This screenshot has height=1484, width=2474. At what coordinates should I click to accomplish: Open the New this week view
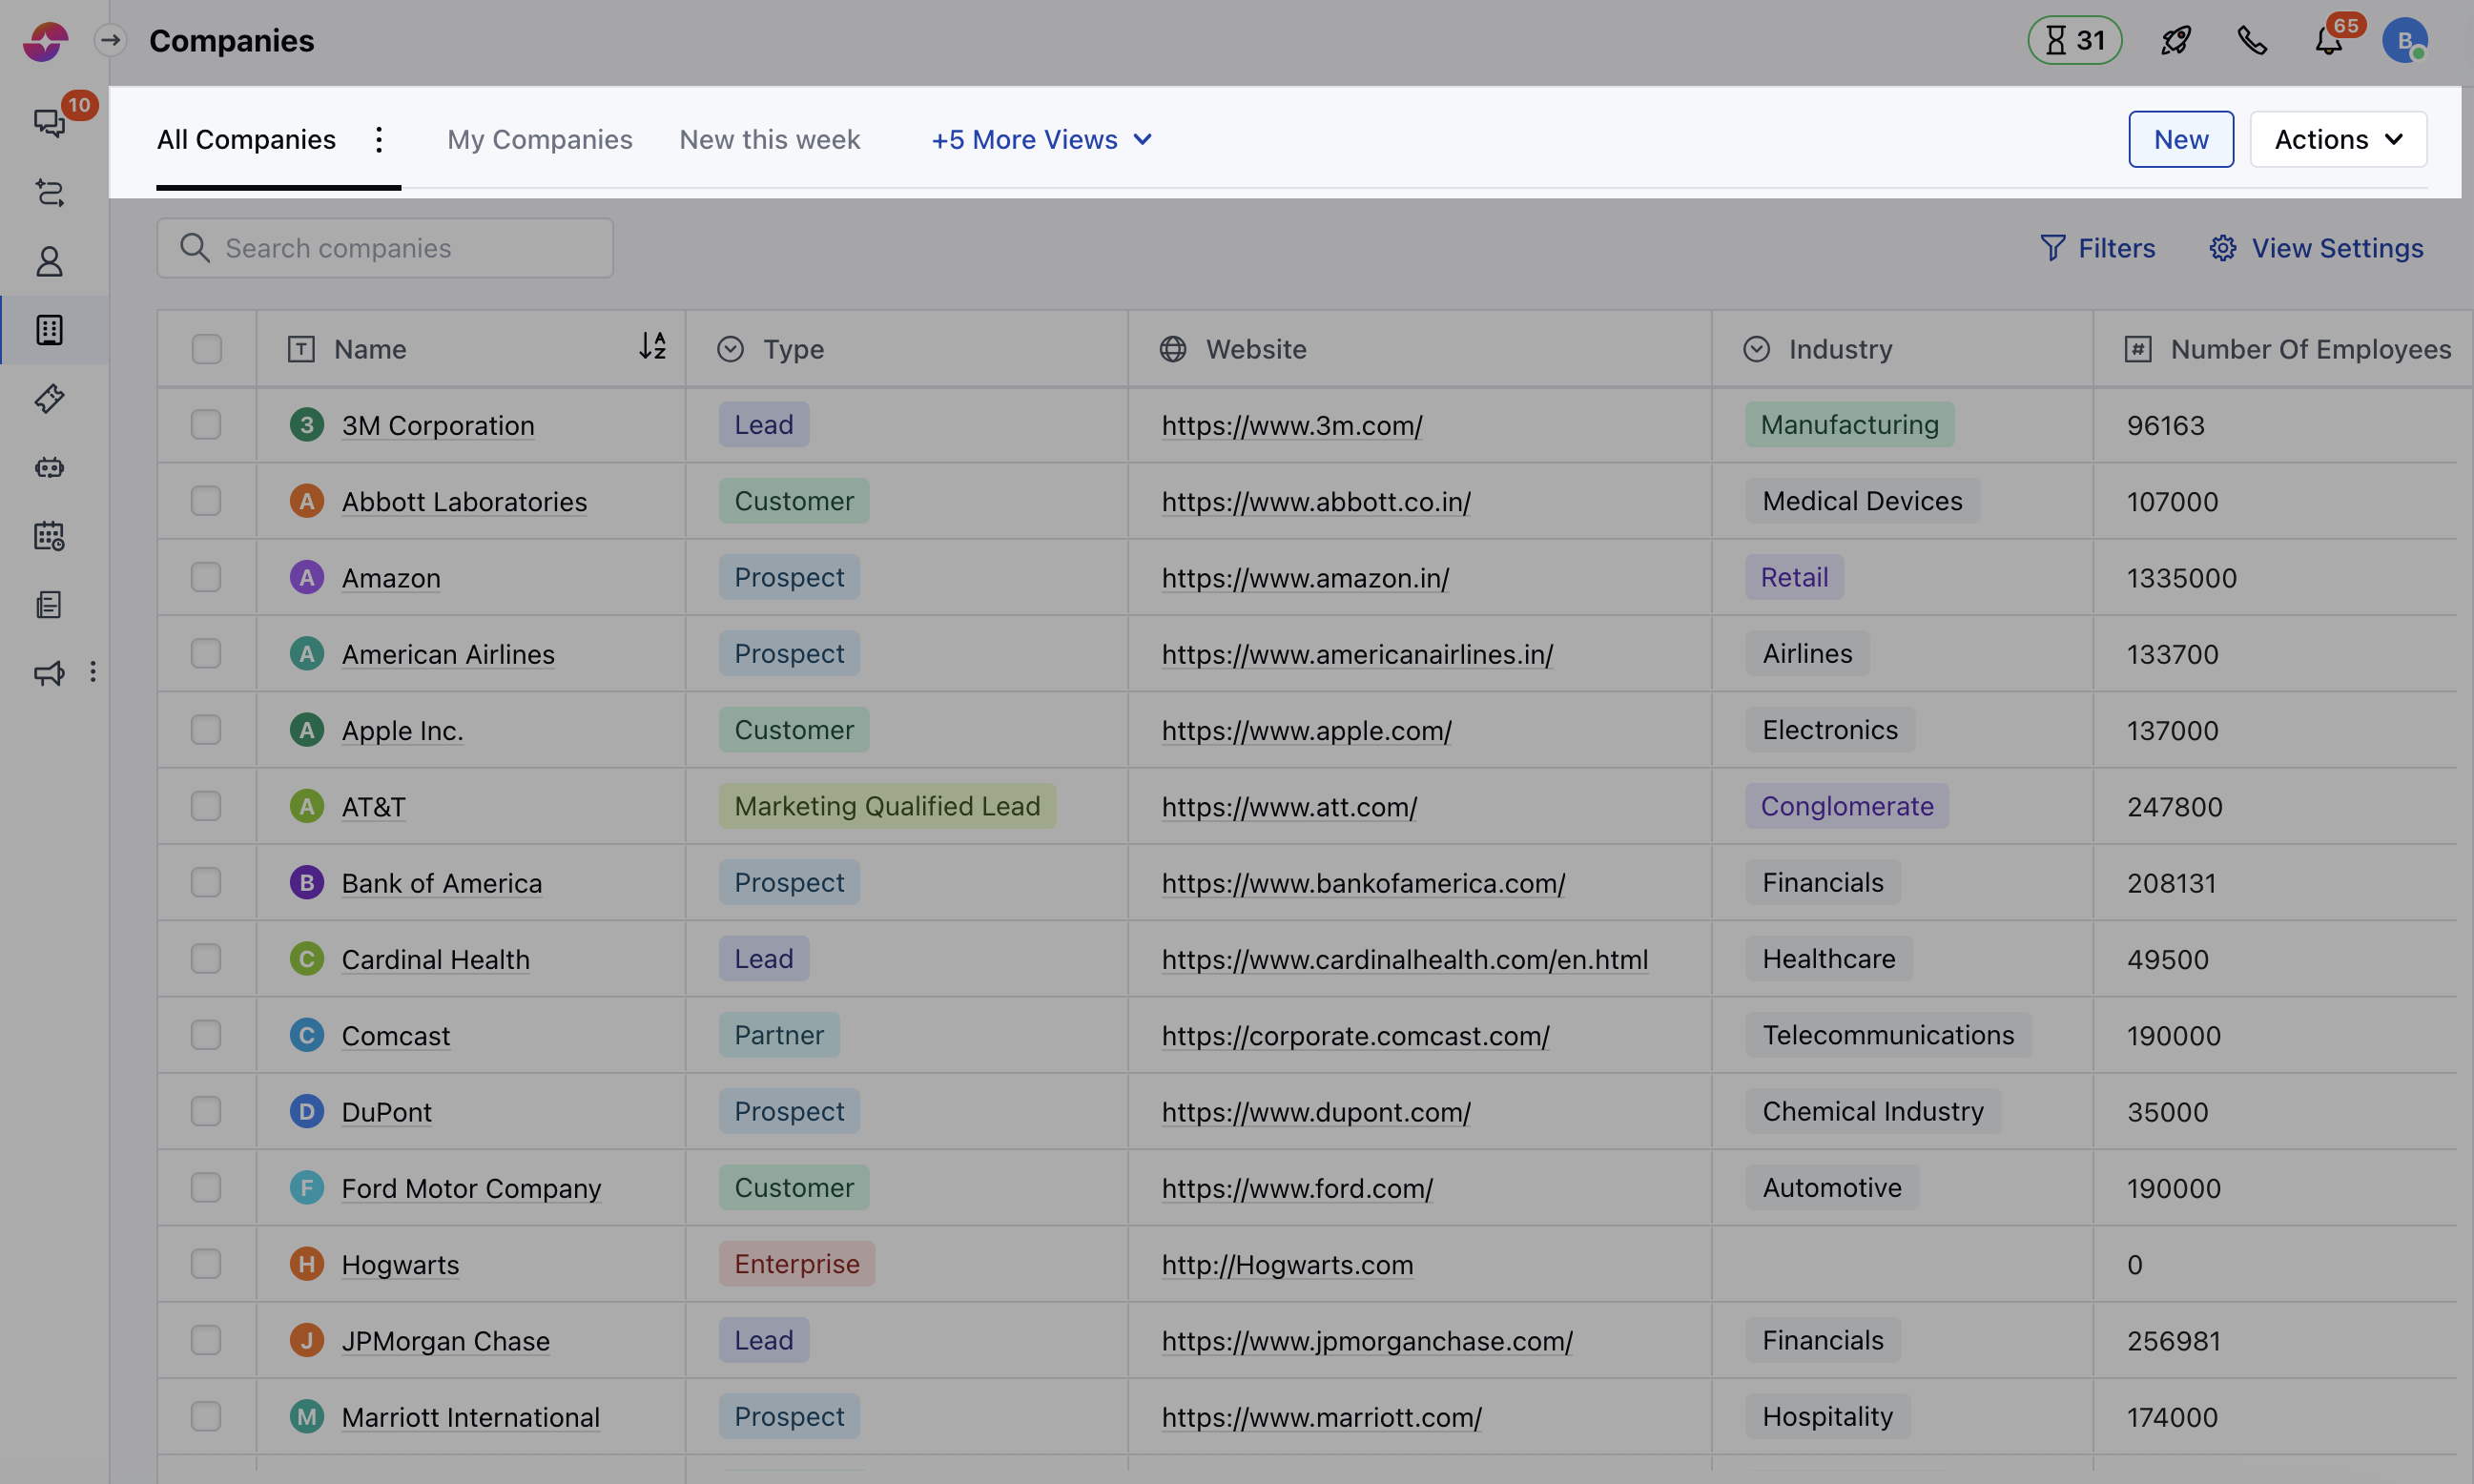(x=769, y=139)
